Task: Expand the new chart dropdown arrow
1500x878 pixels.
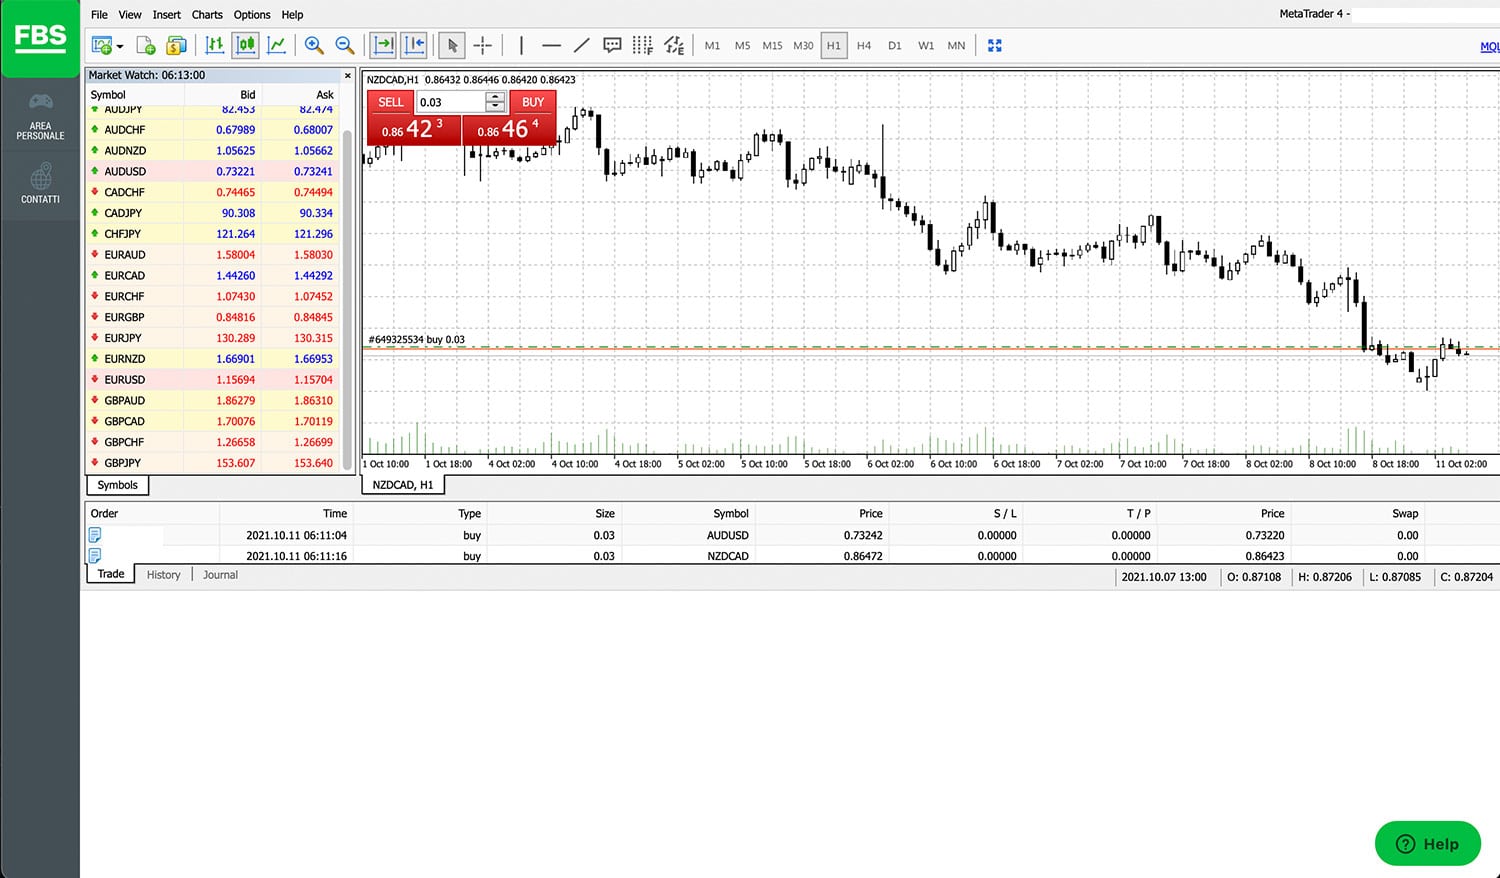Action: point(120,46)
